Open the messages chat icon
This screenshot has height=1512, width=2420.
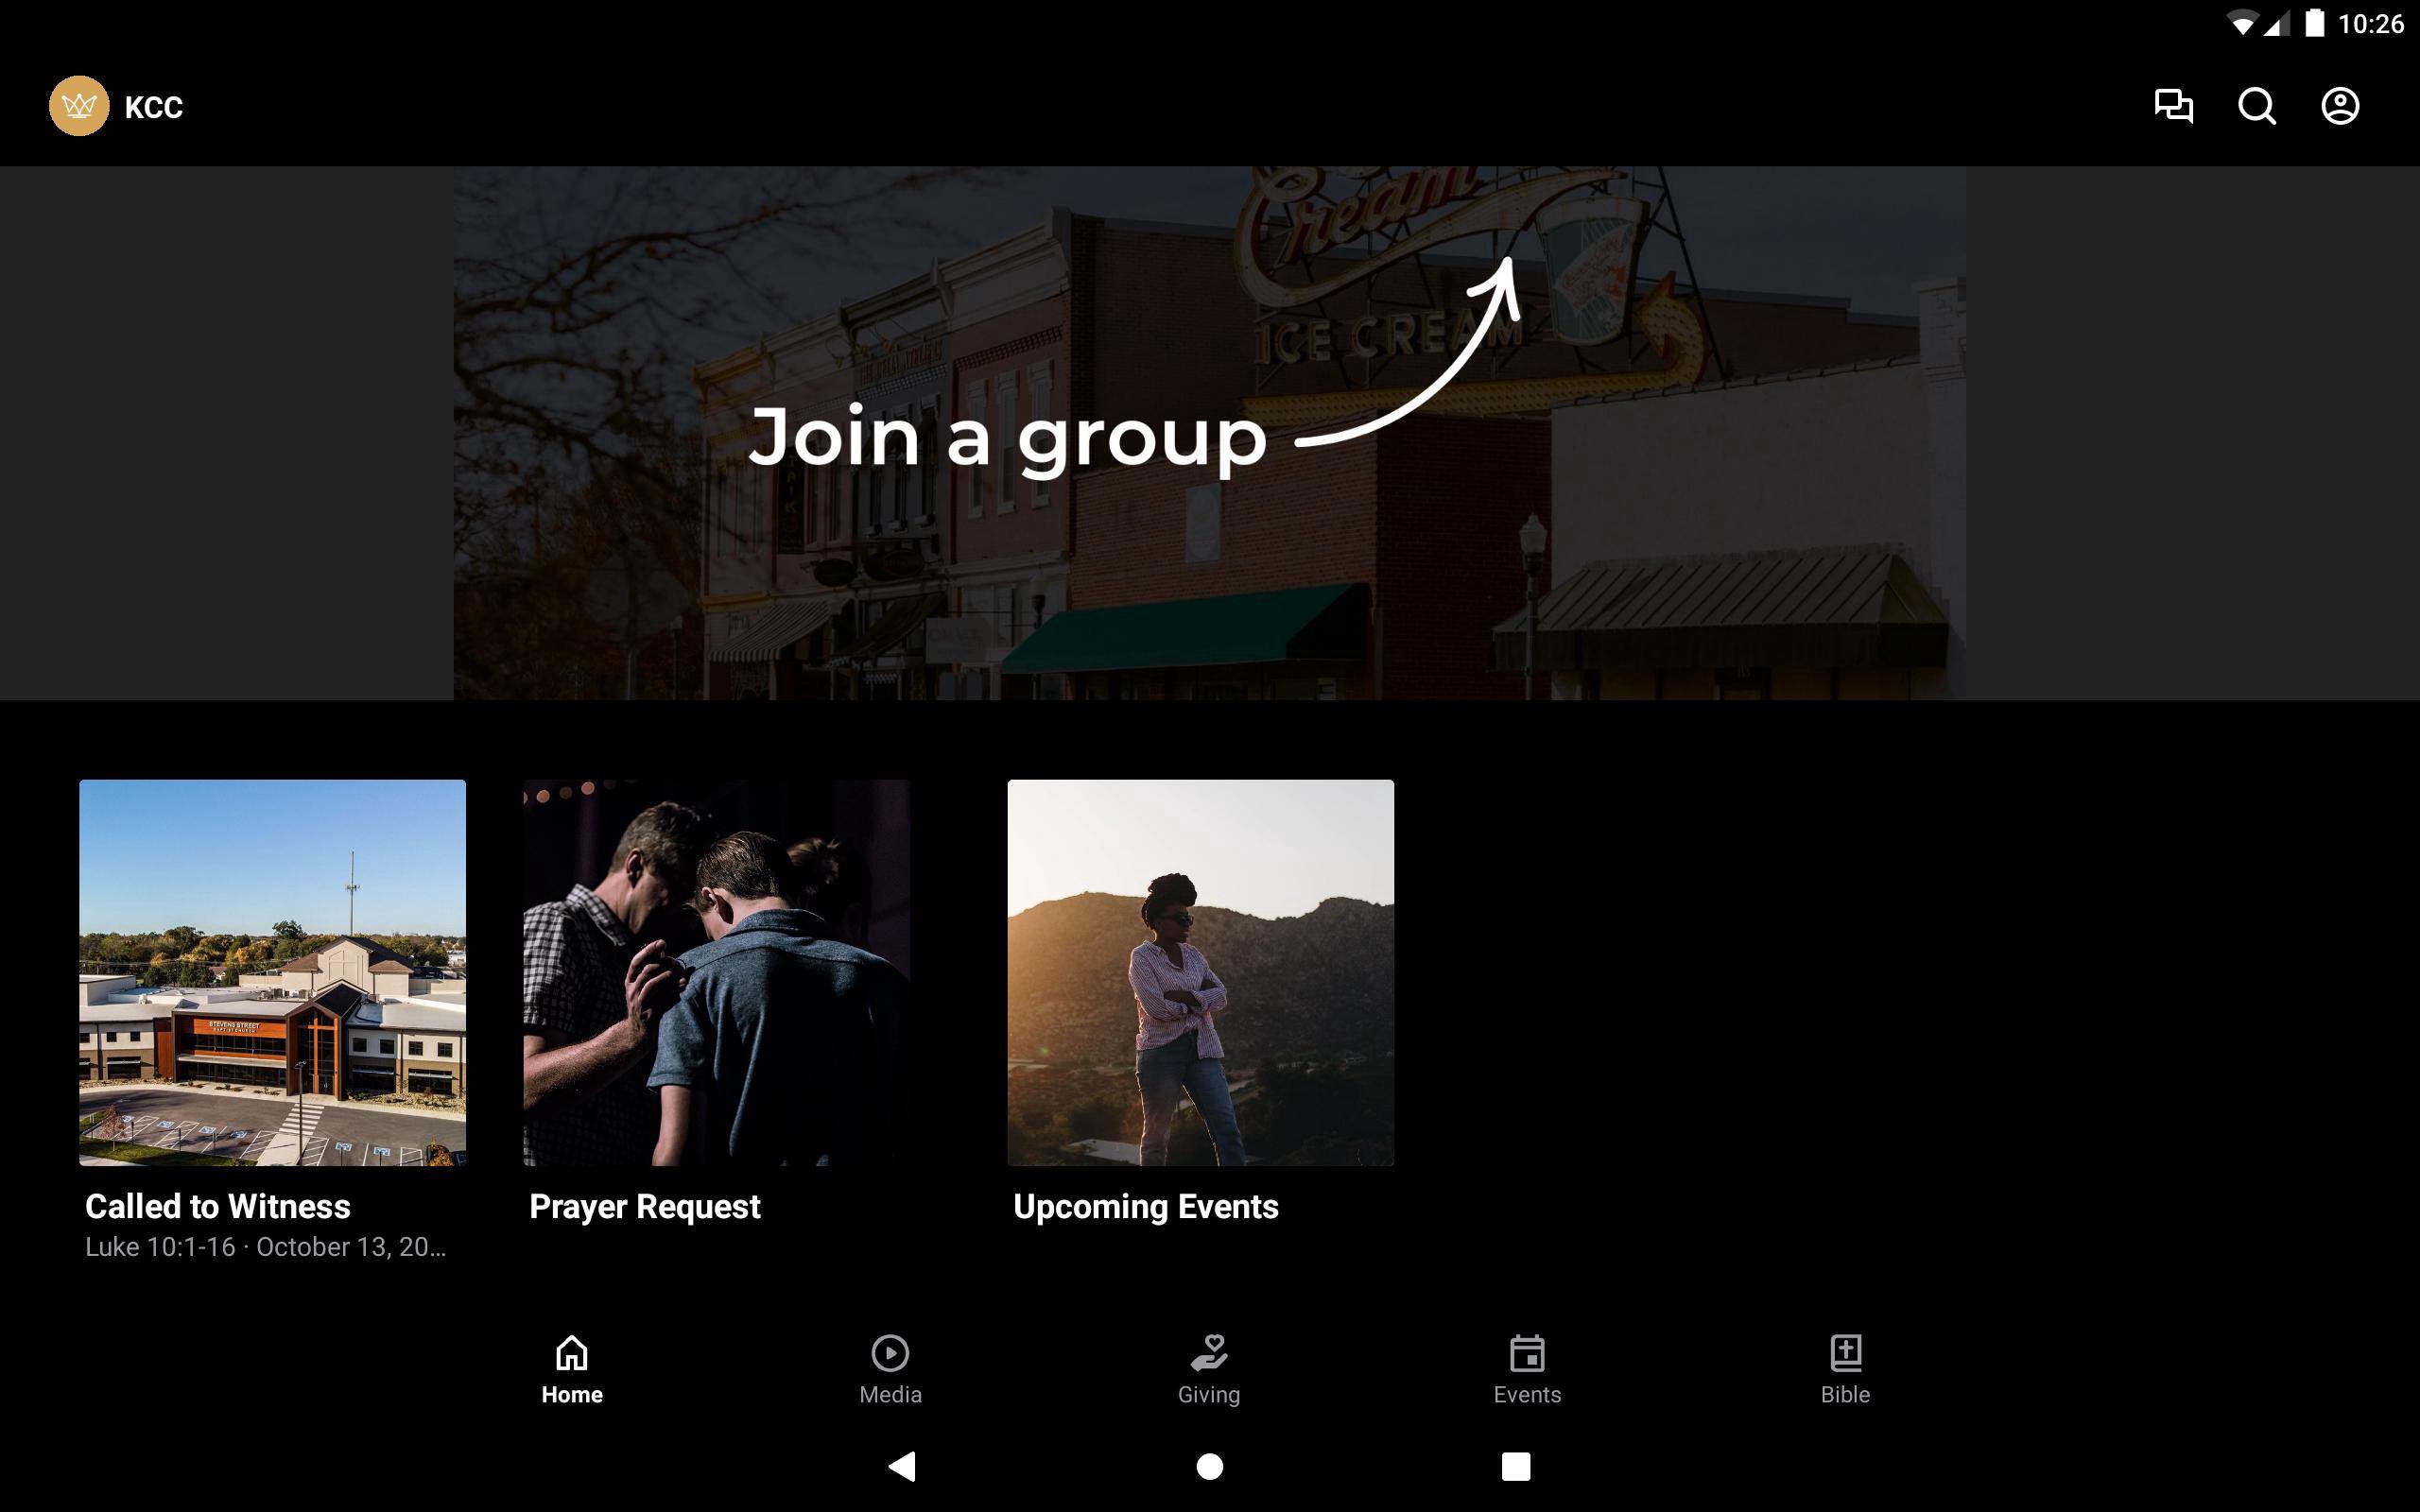[x=2173, y=106]
